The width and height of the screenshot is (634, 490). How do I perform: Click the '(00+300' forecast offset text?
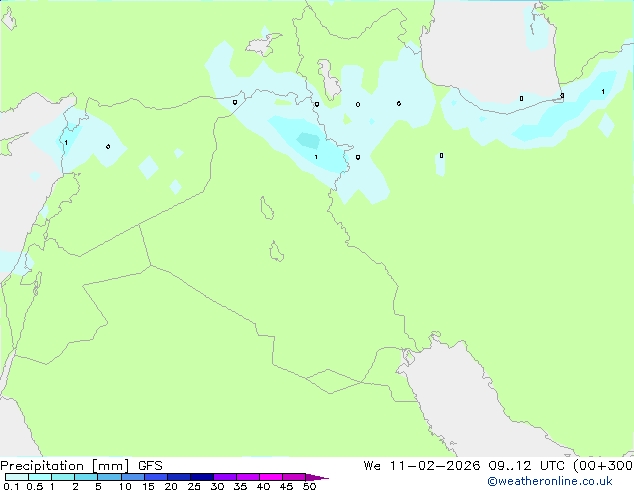pyautogui.click(x=603, y=466)
